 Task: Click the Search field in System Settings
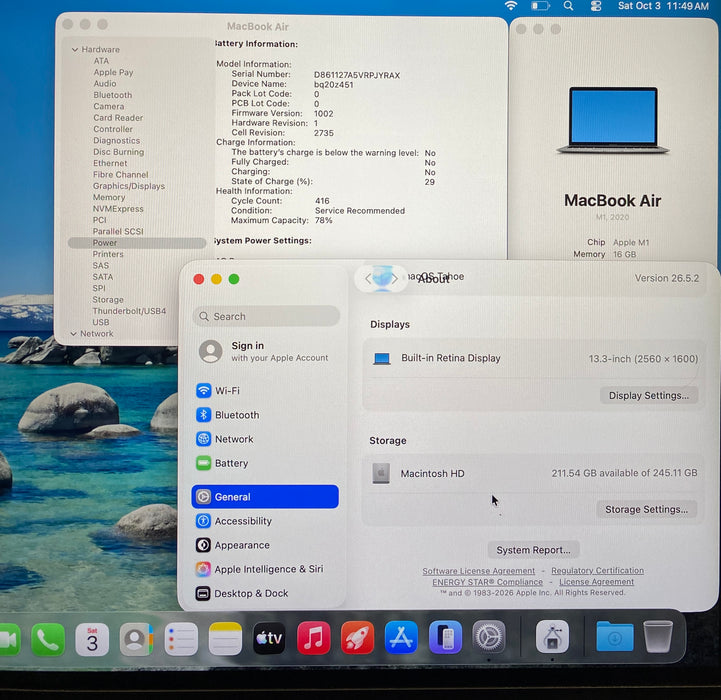point(266,316)
